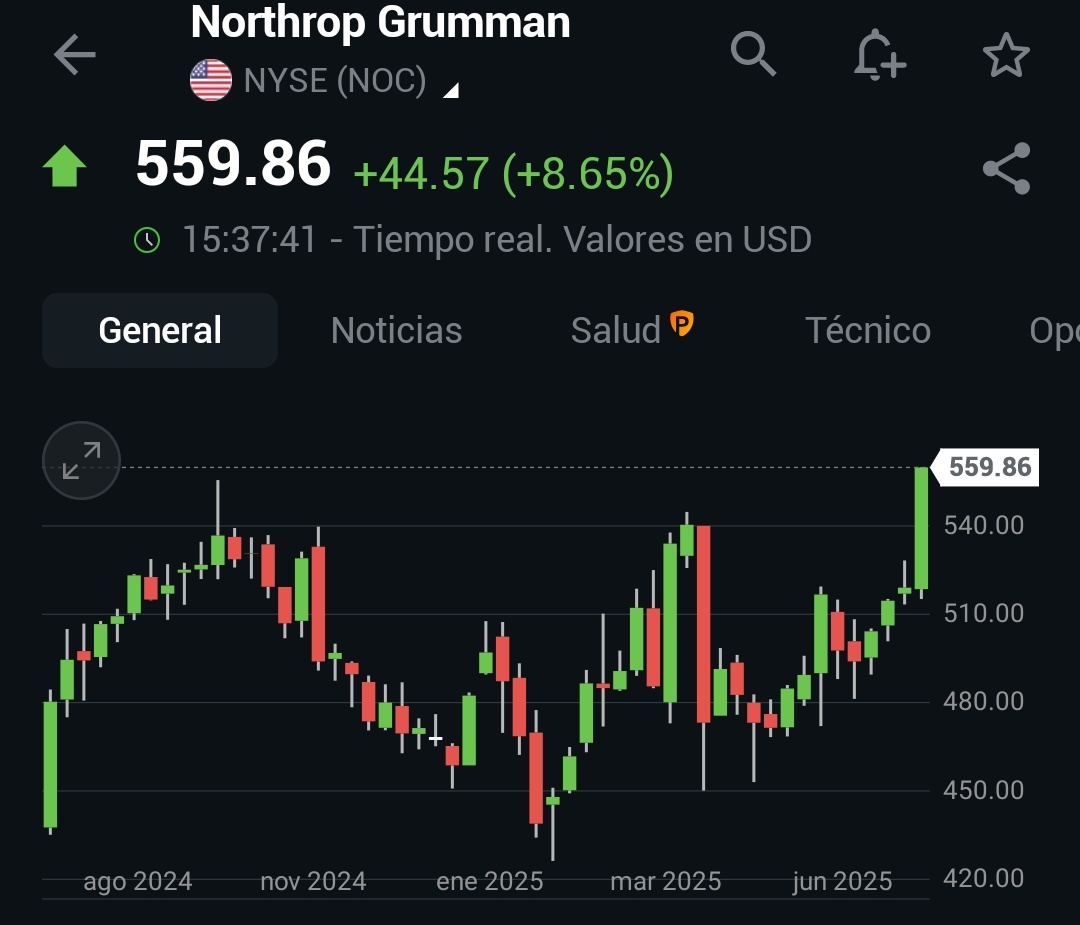Tap the ene 2025 date label
The image size is (1080, 925).
(x=490, y=882)
